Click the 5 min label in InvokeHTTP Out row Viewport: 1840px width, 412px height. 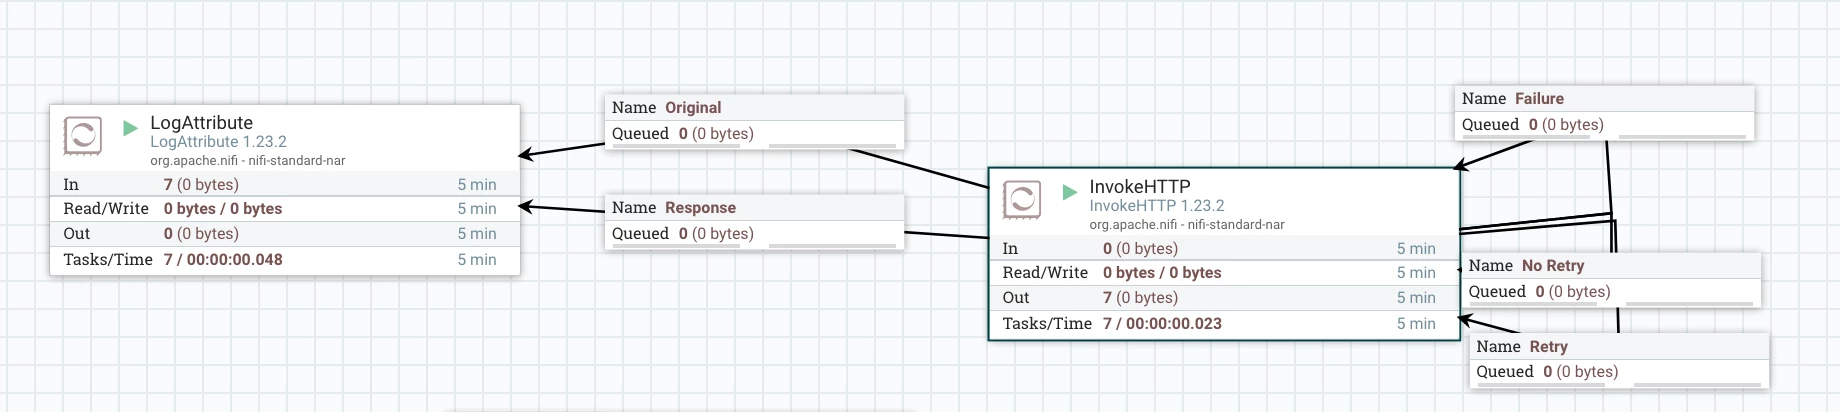(1416, 298)
